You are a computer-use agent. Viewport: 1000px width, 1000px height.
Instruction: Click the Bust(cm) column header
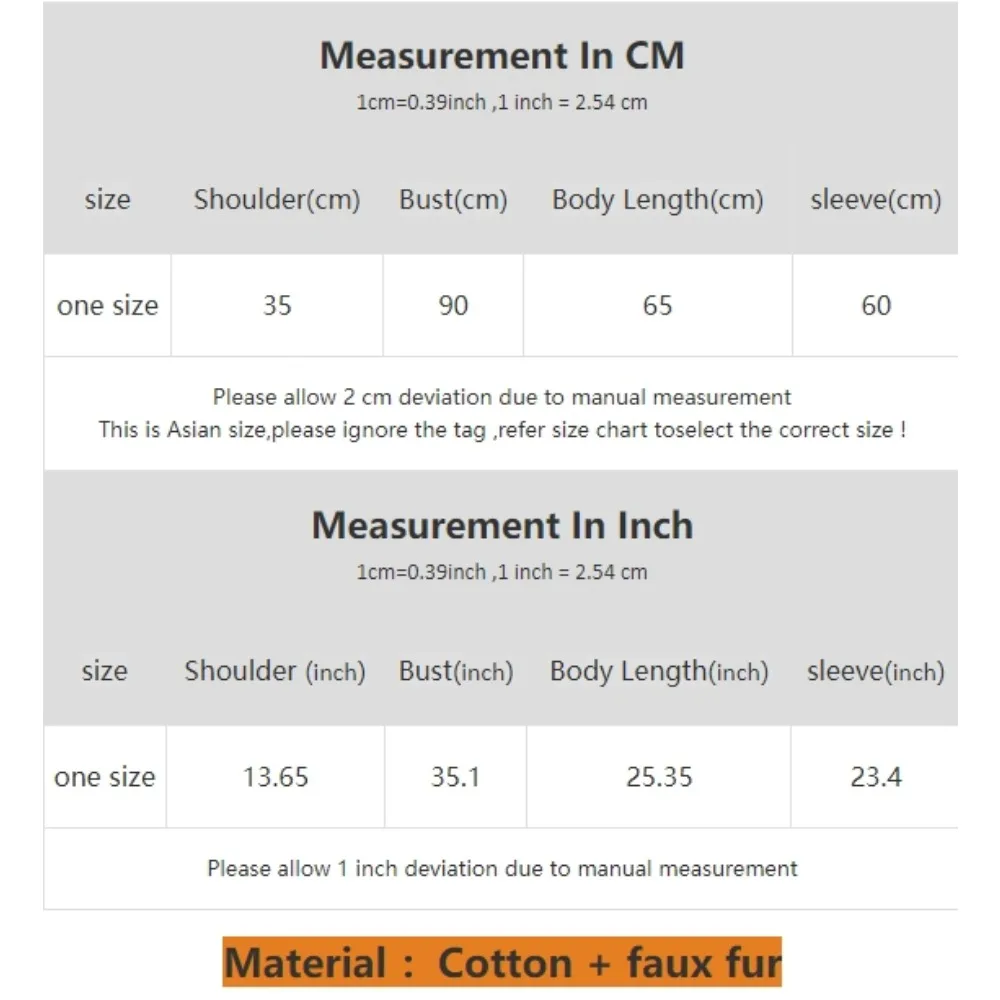[x=453, y=200]
